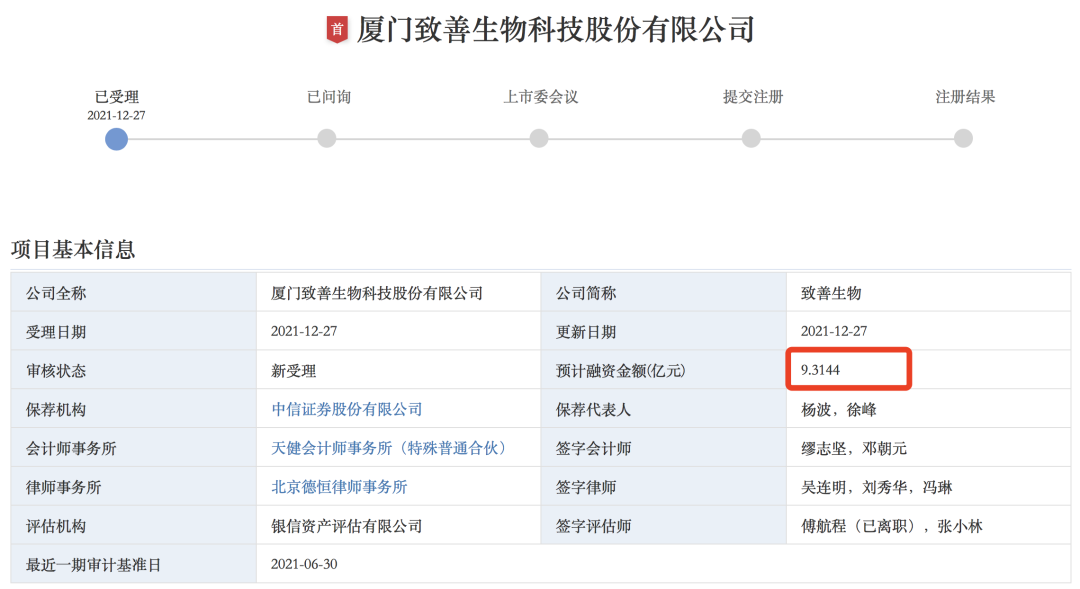This screenshot has height=589, width=1080.
Task: Click the 已问询 stage label
Action: [x=329, y=97]
